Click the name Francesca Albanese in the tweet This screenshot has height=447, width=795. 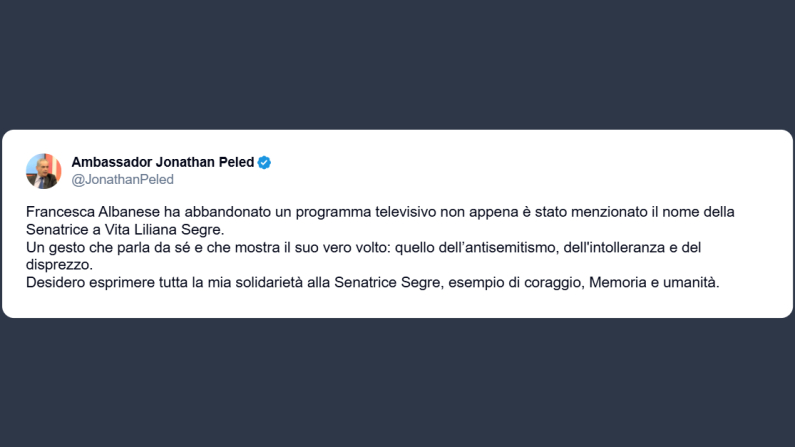(87, 213)
